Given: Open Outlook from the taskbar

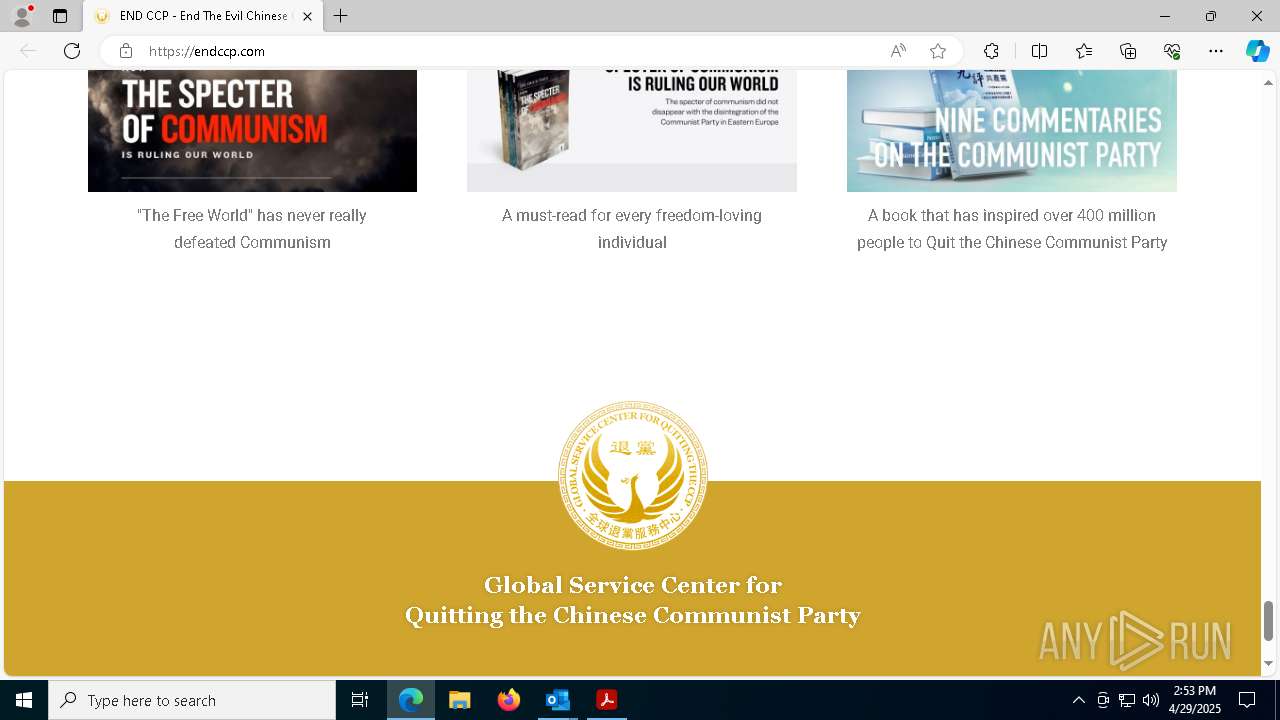Looking at the screenshot, I should point(557,700).
